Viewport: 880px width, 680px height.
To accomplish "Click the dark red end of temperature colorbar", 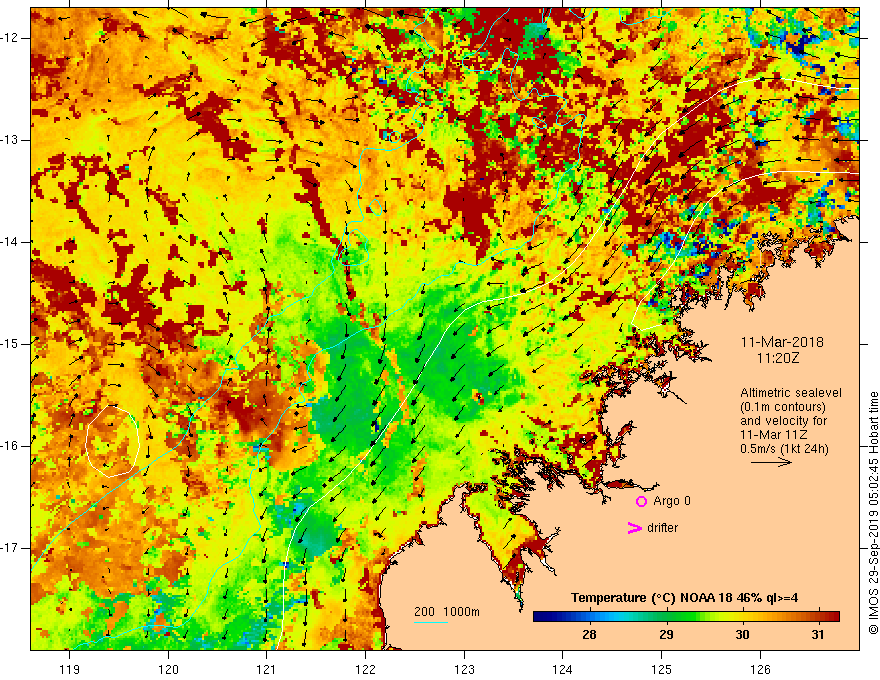I will [835, 617].
